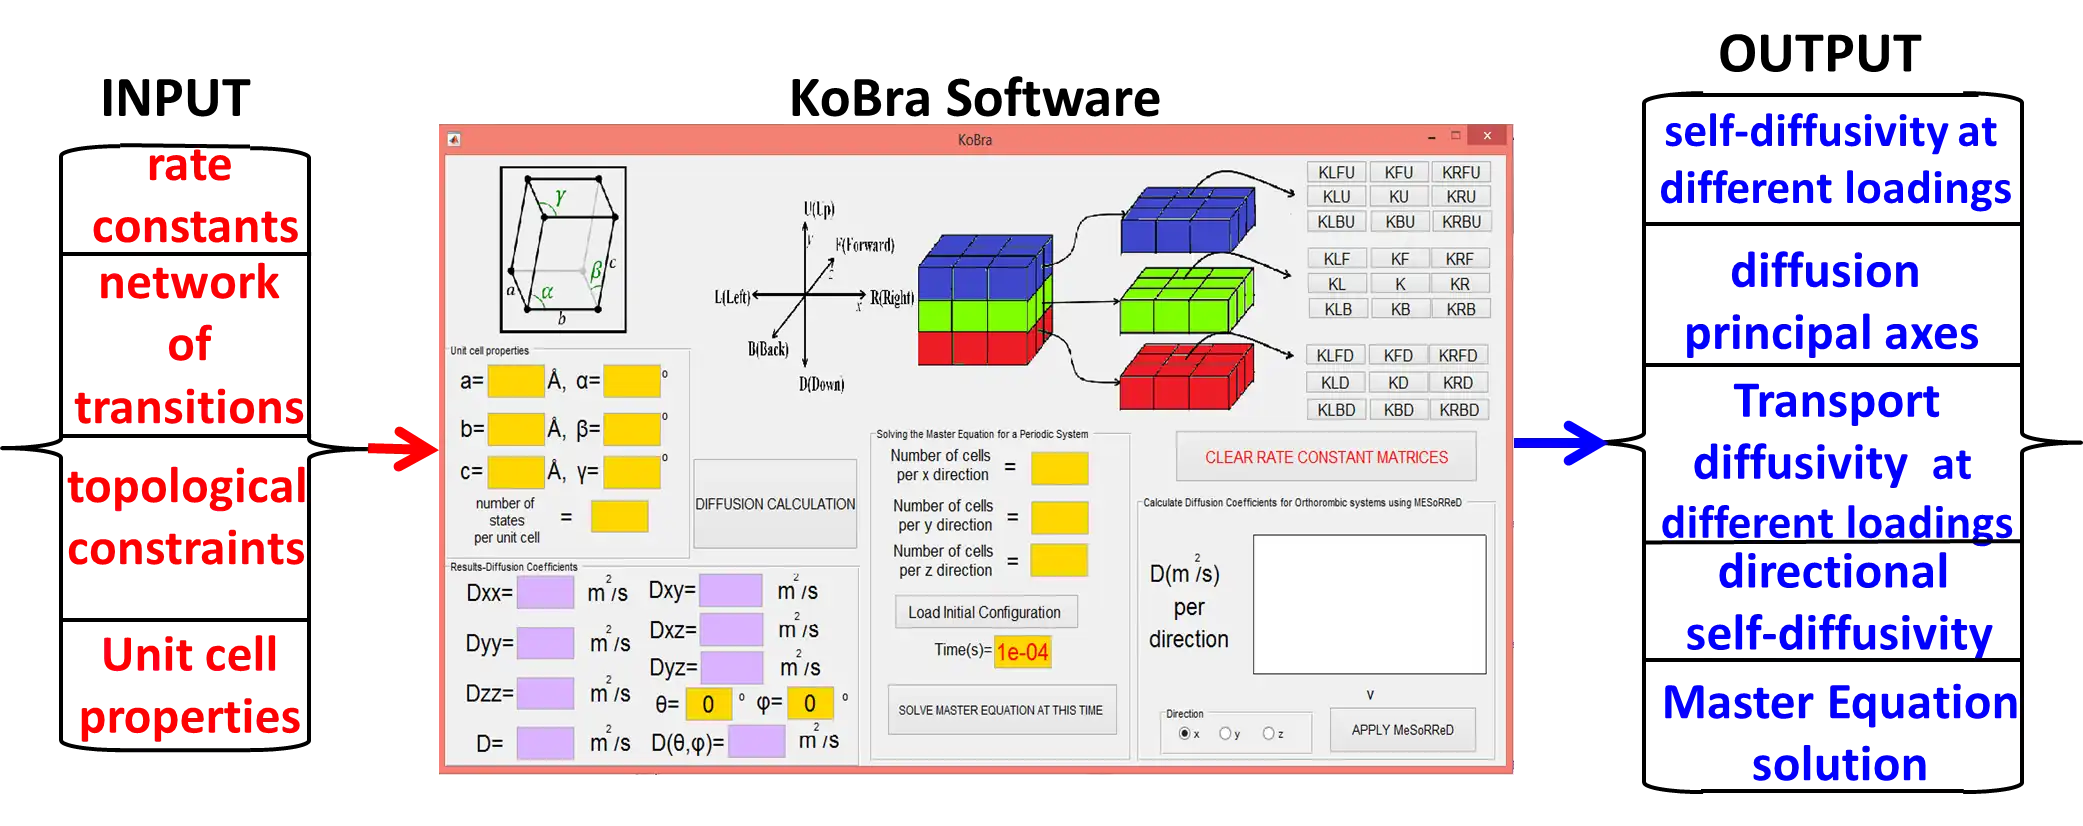Click the β= angle input field
This screenshot has height=826, width=2083.
(x=632, y=429)
